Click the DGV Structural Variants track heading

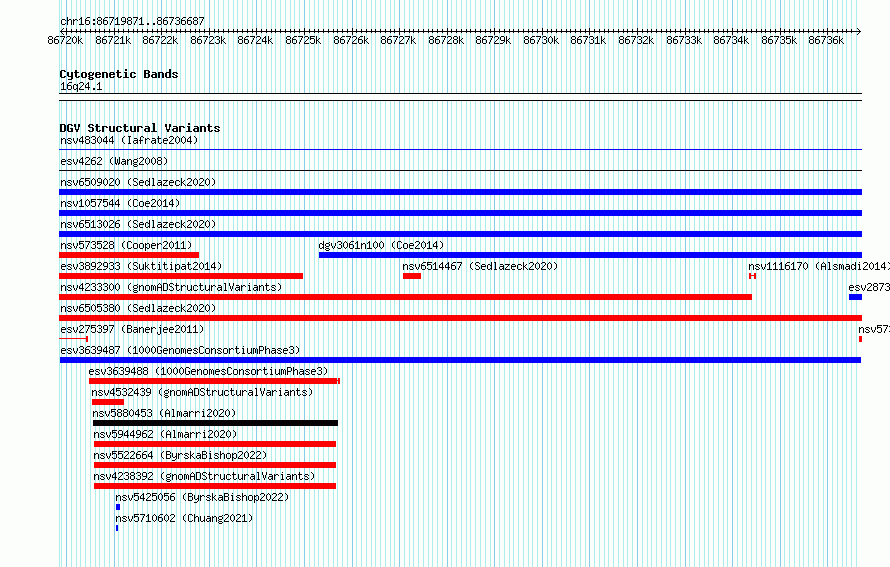(x=140, y=128)
